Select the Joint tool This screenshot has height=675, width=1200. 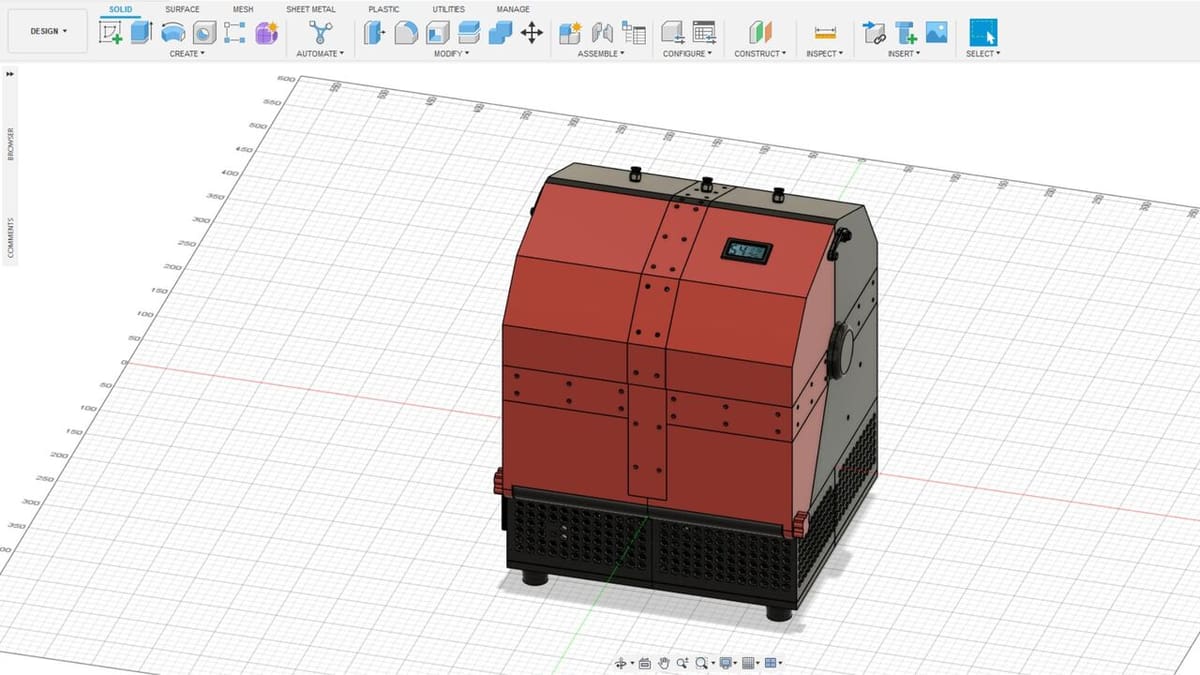pyautogui.click(x=602, y=33)
